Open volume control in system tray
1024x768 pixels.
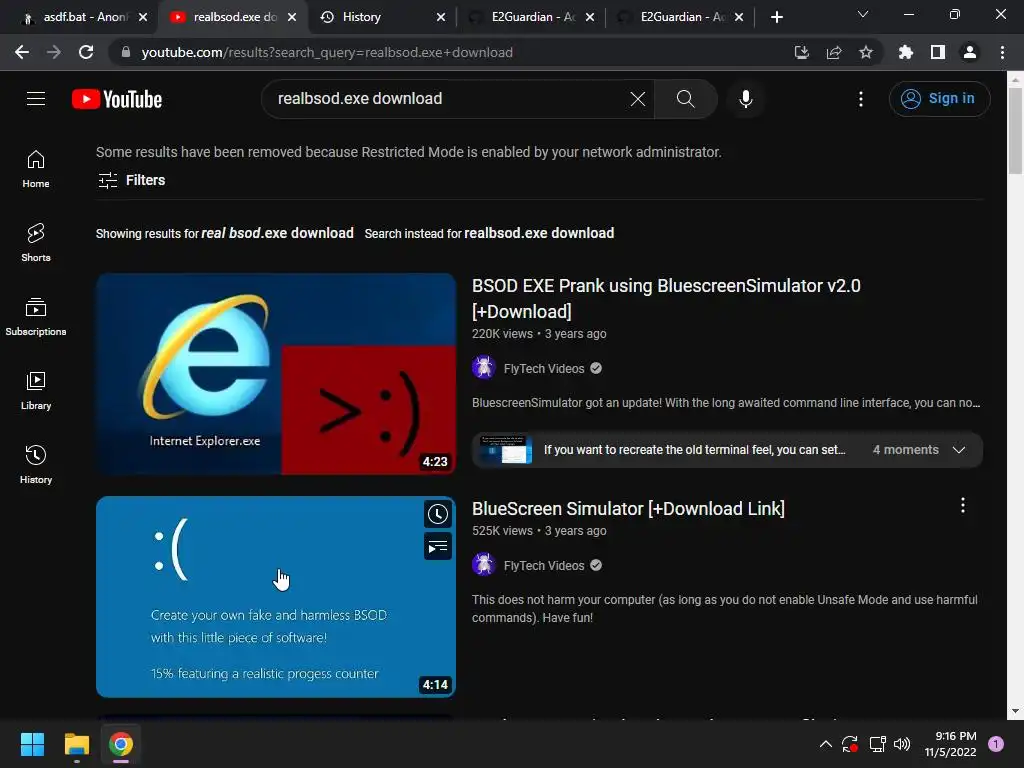(902, 744)
